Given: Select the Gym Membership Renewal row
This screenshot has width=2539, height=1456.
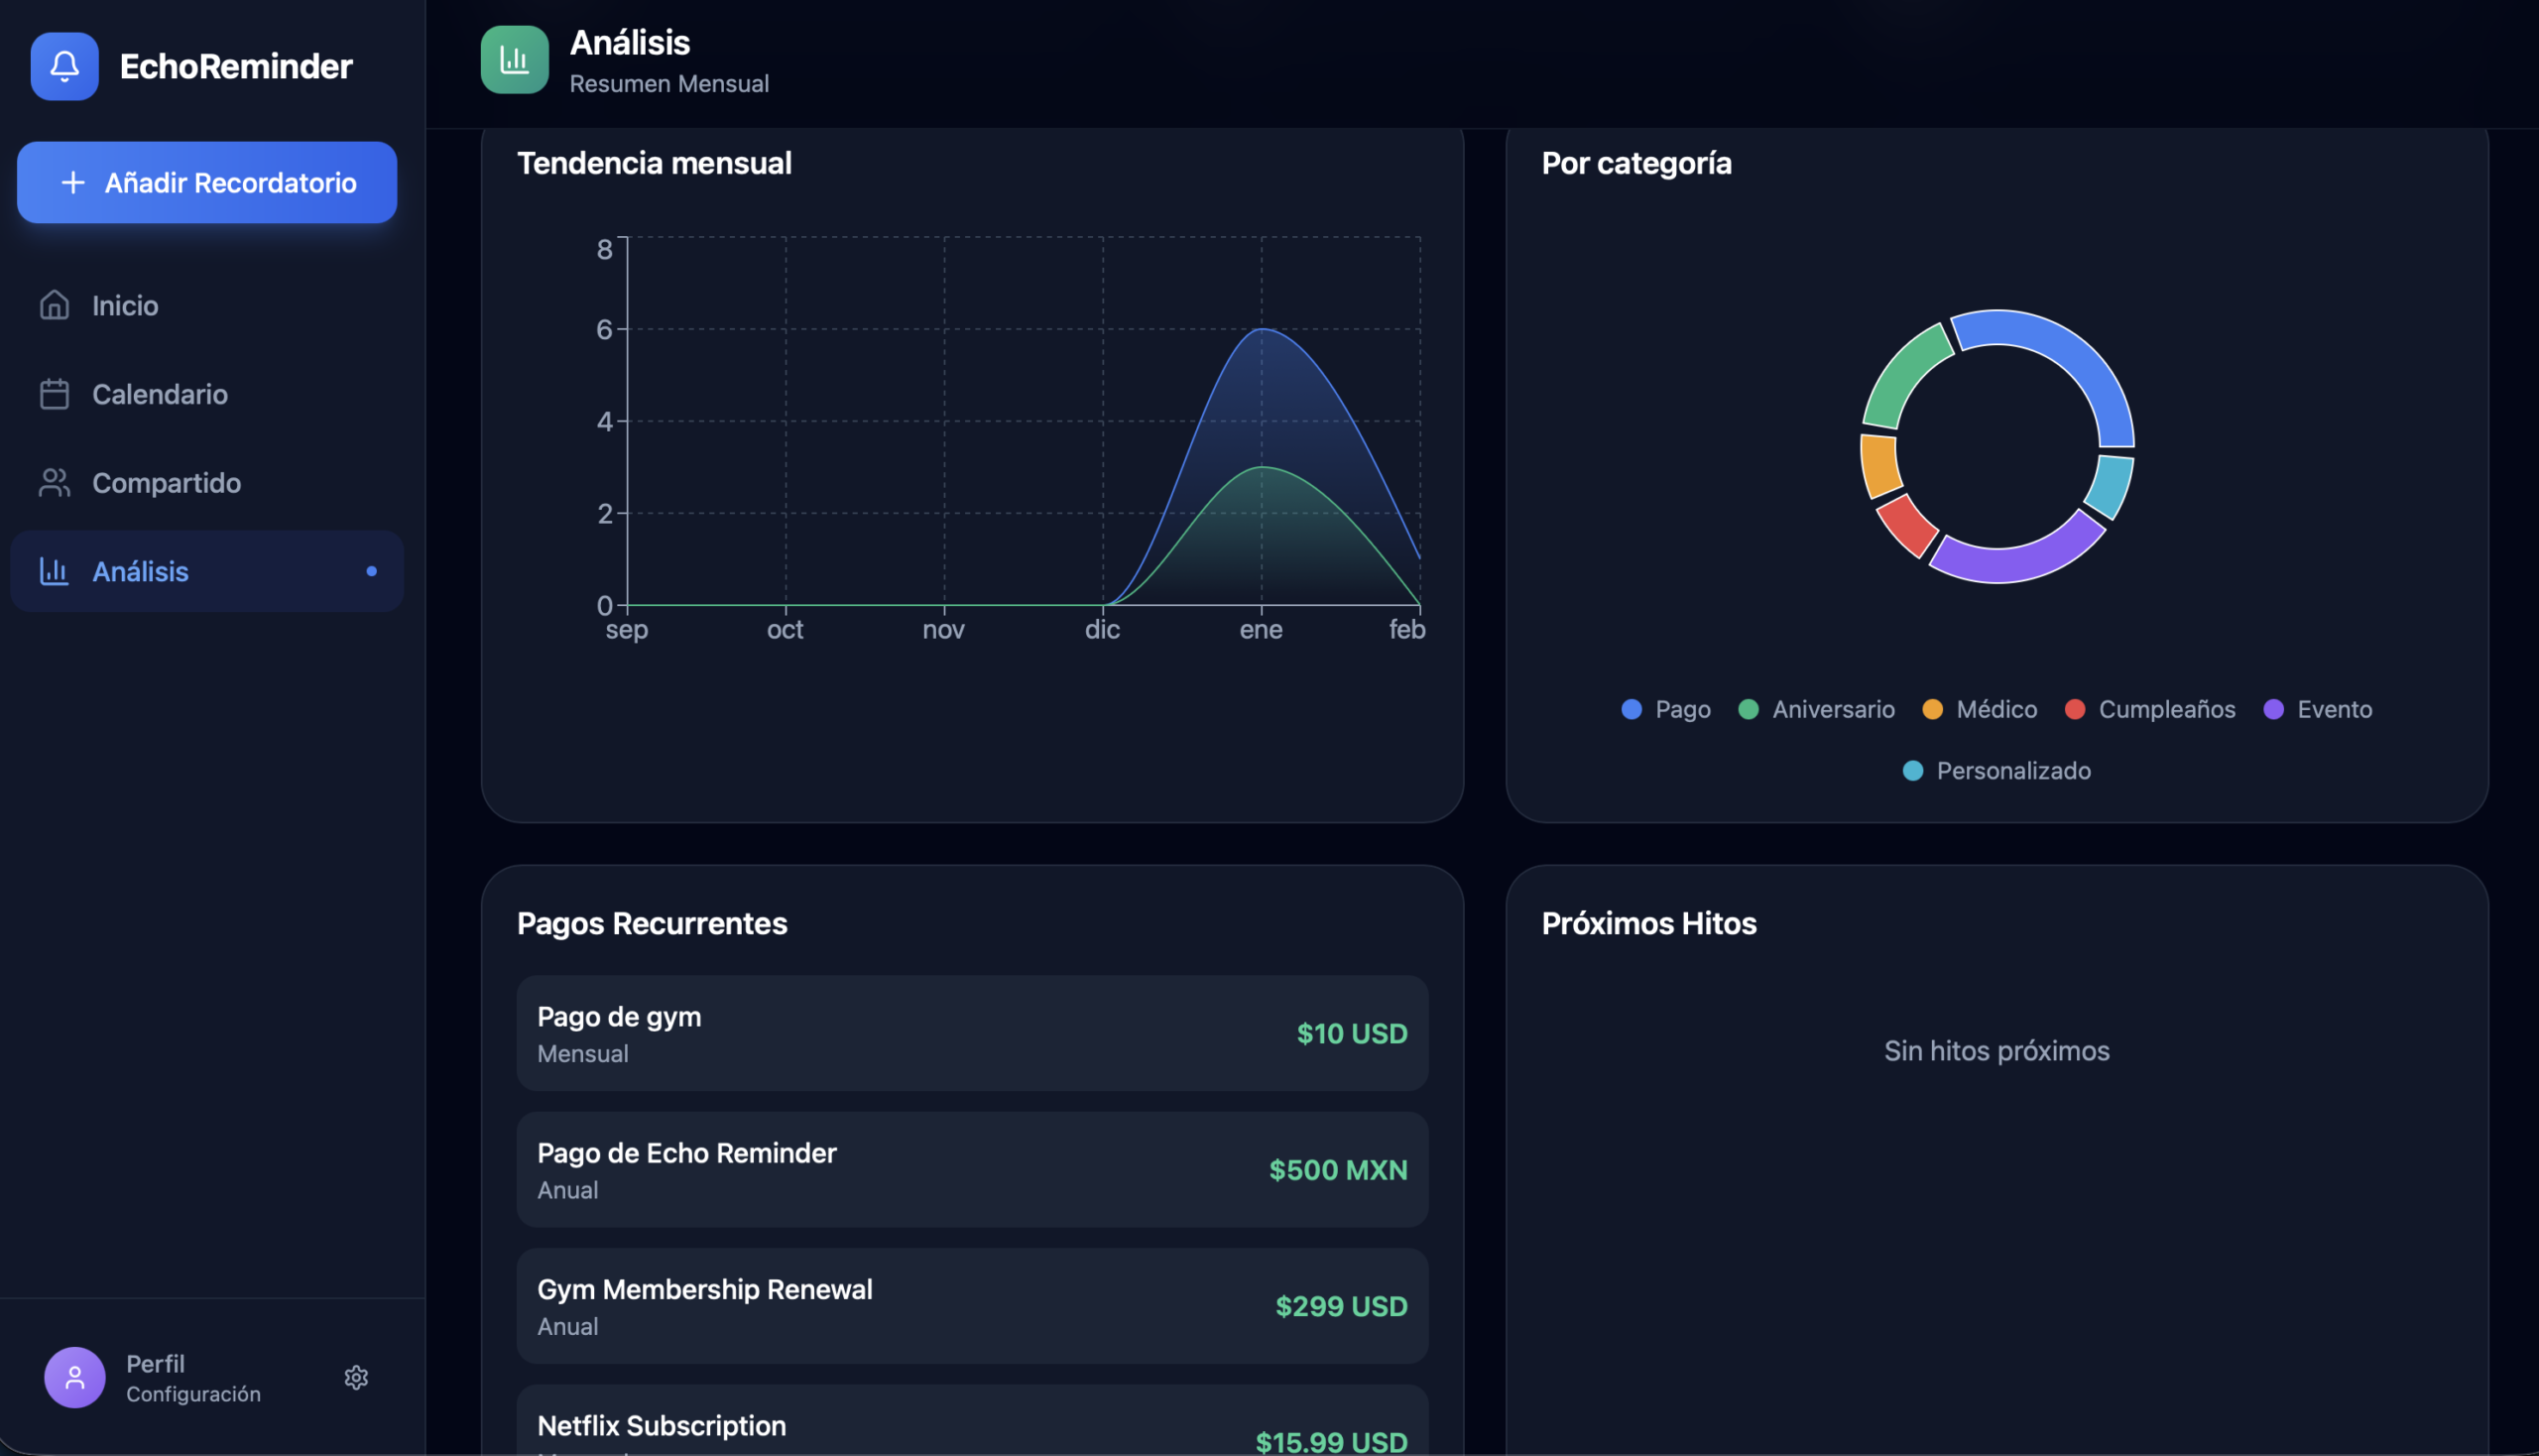Looking at the screenshot, I should pos(971,1305).
